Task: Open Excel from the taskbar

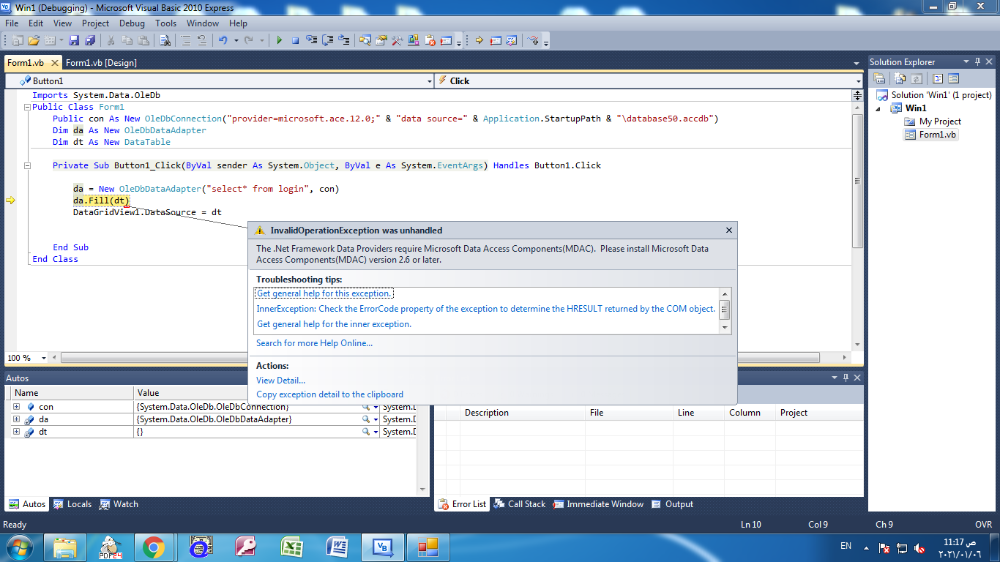Action: point(291,547)
